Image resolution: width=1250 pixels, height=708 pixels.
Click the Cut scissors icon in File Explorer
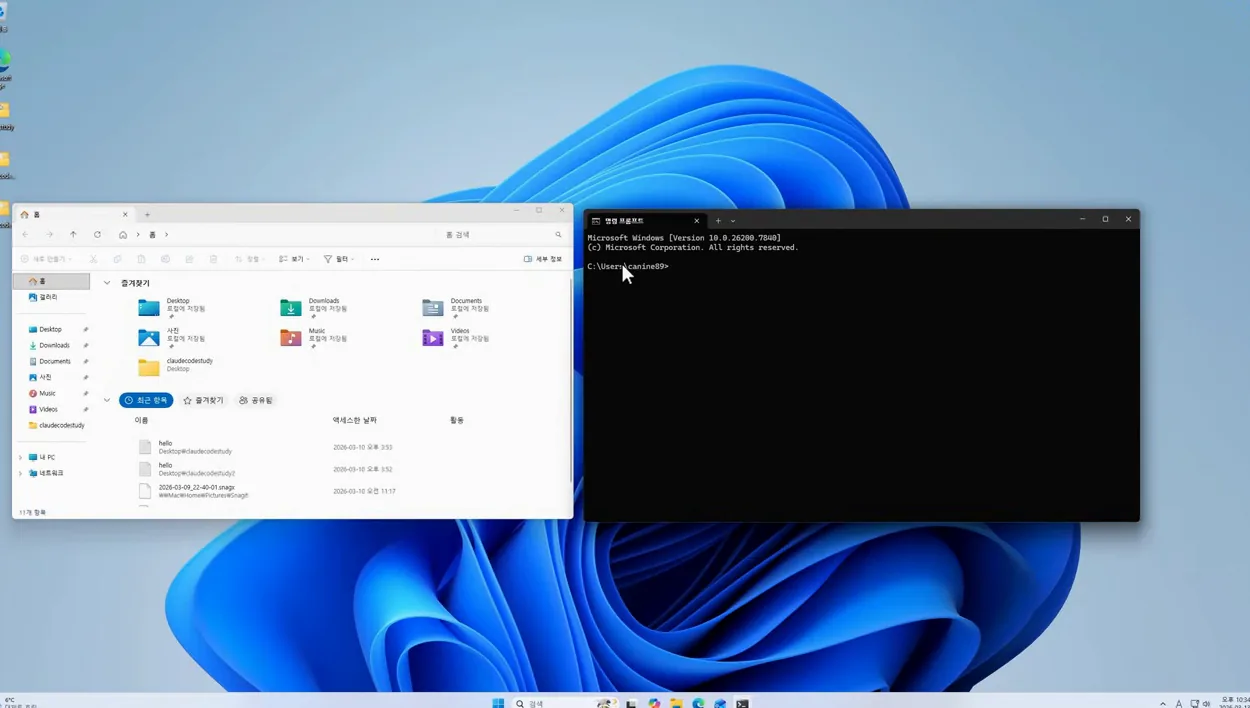93,259
